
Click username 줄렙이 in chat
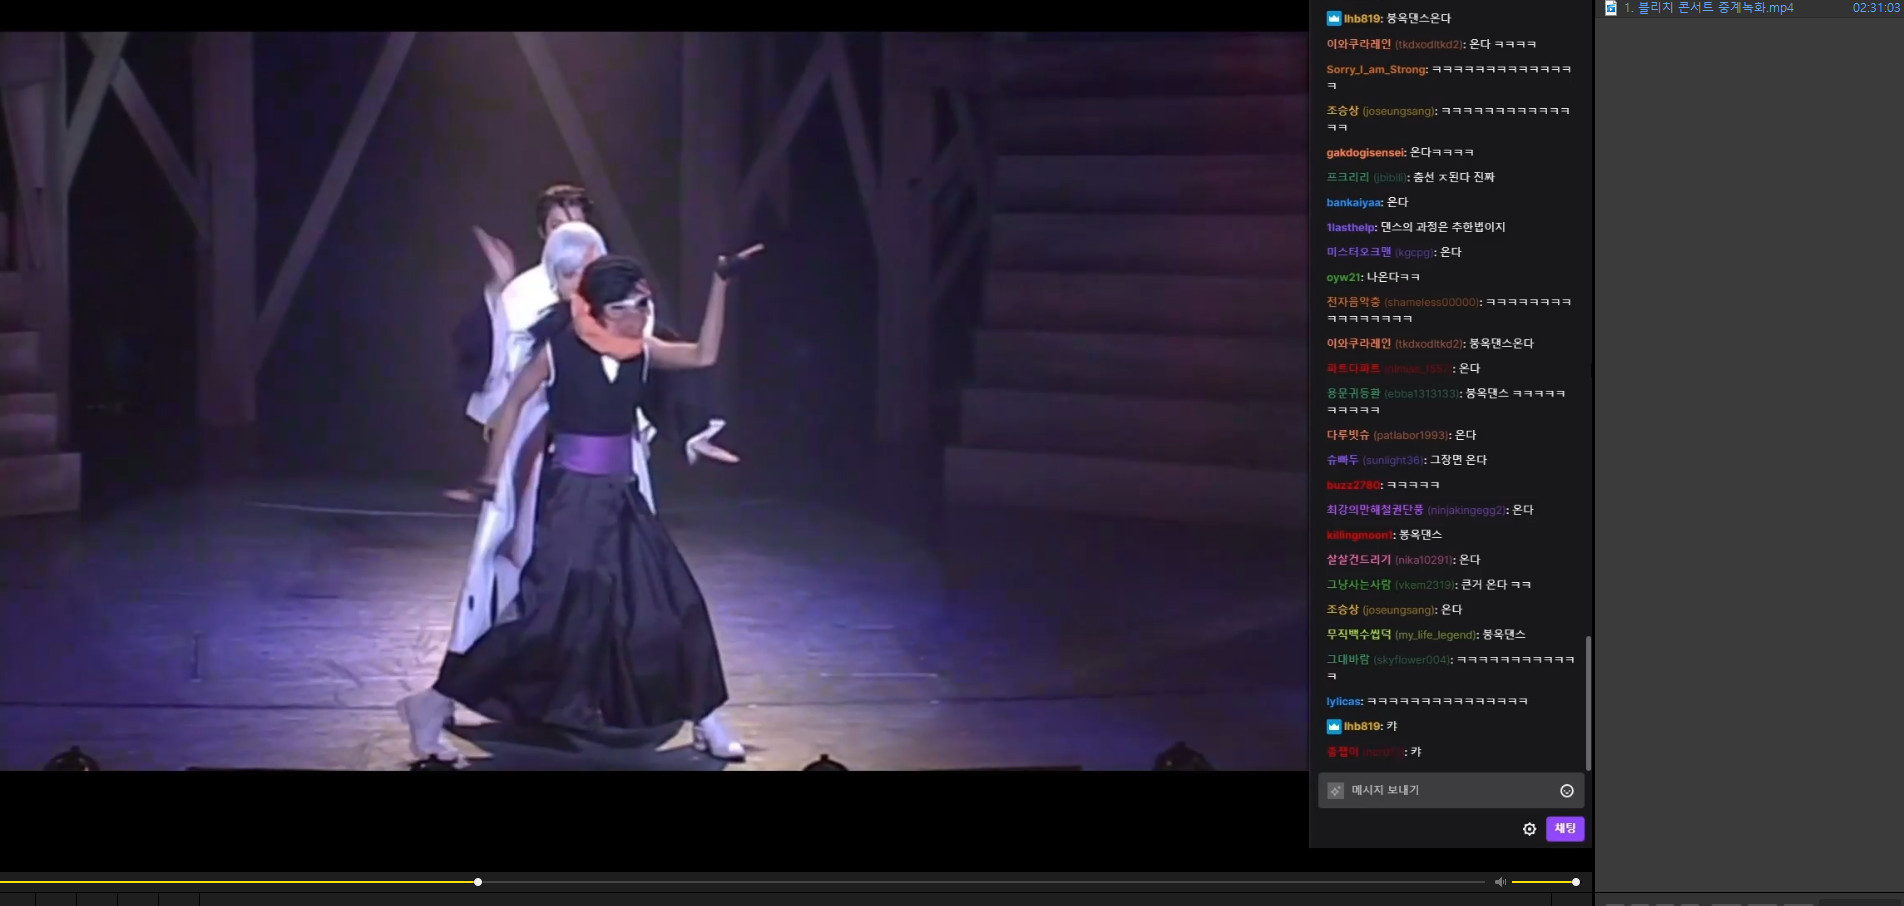[1343, 752]
